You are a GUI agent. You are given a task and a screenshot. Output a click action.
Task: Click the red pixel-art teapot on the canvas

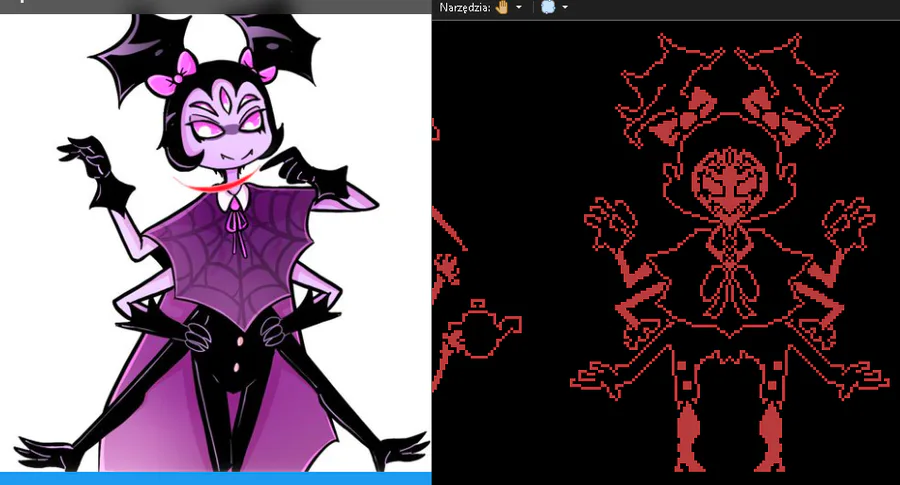click(x=483, y=328)
